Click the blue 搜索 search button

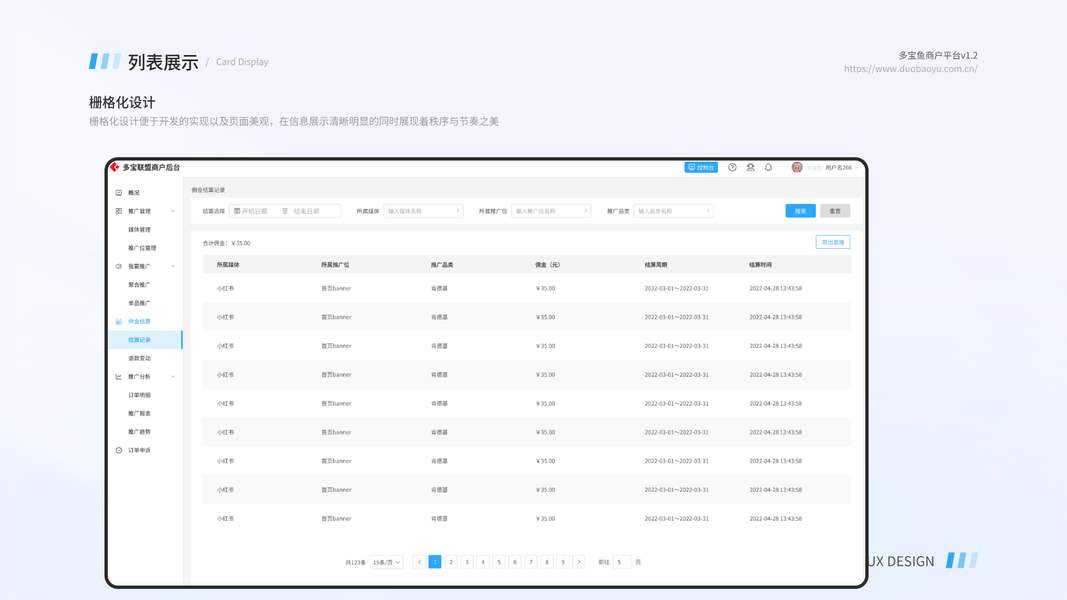tap(800, 211)
